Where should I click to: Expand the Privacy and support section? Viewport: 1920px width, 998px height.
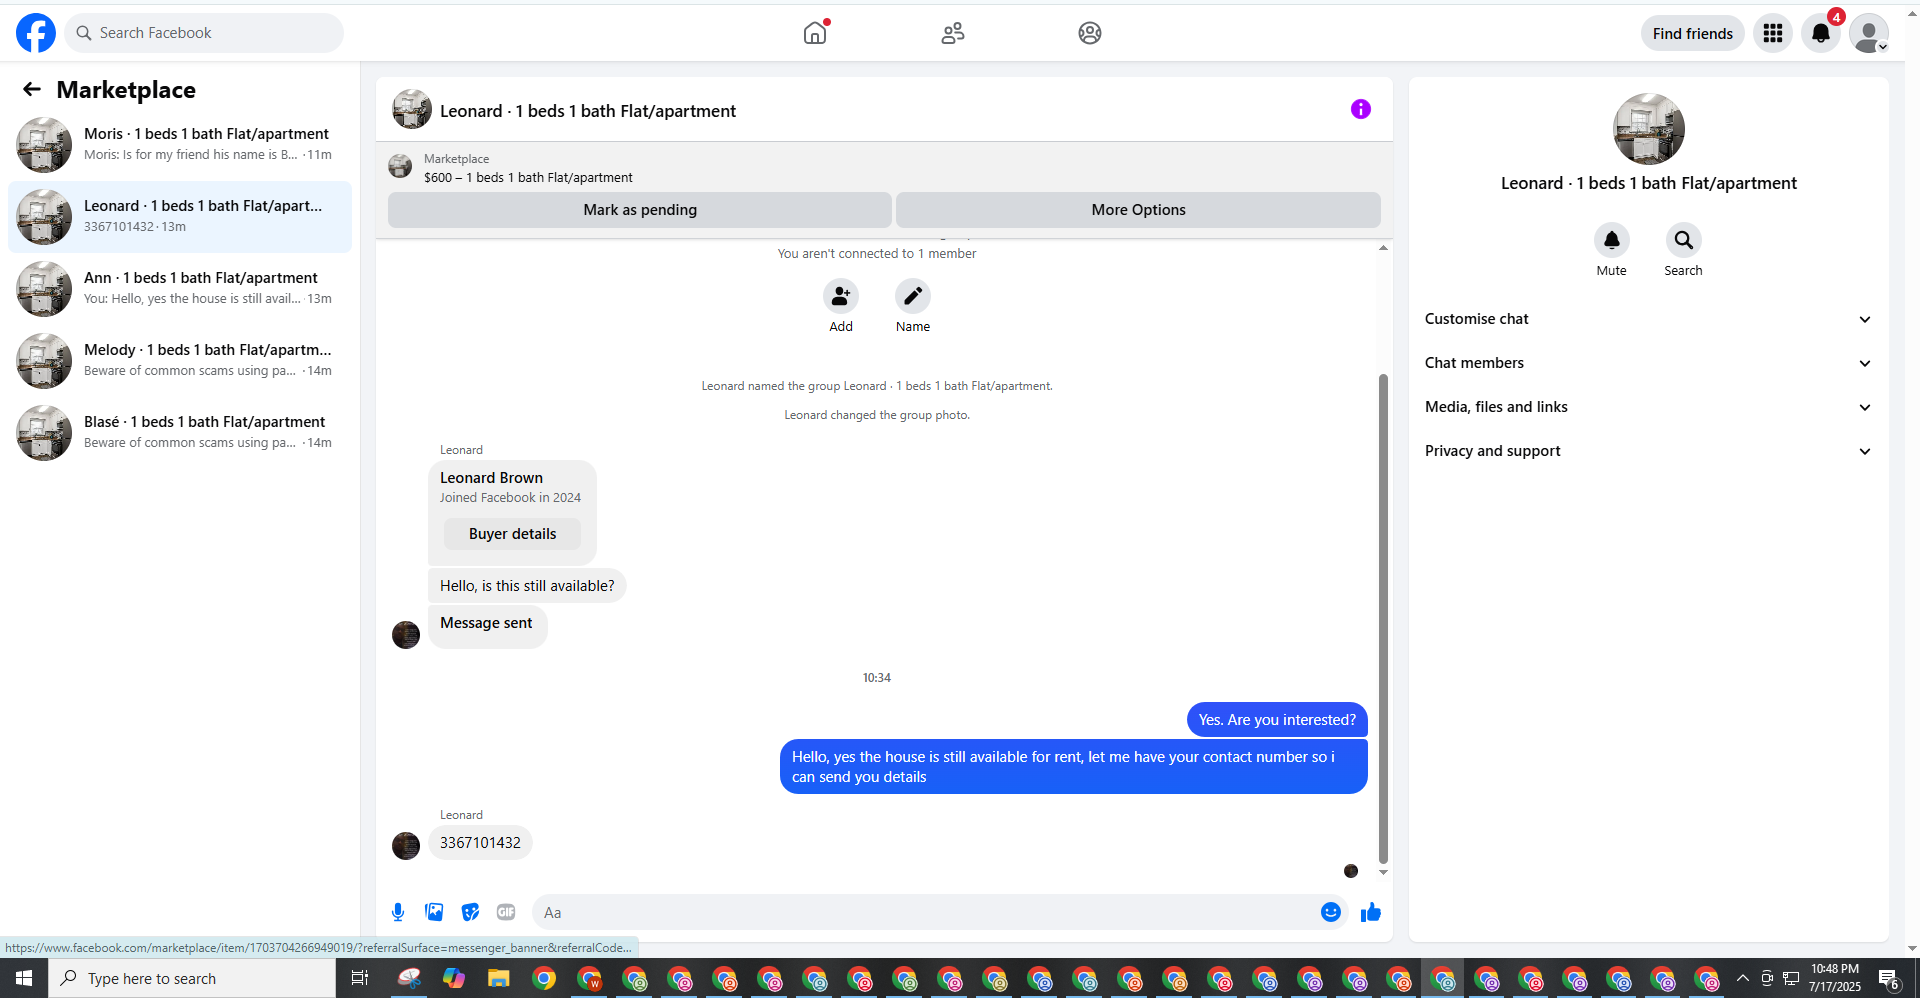[1648, 451]
